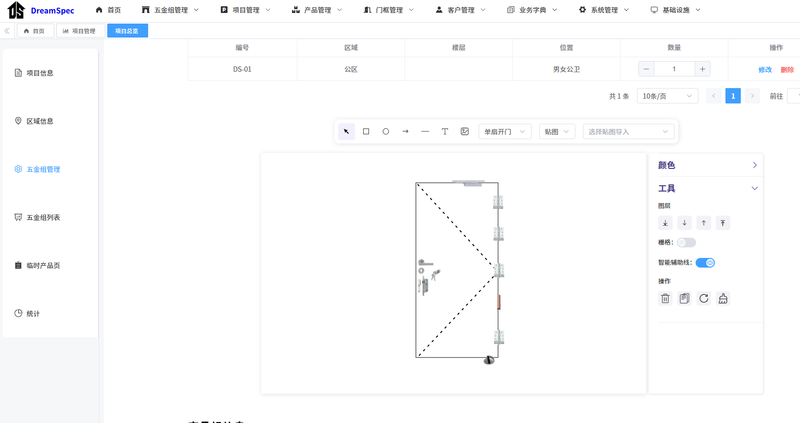The image size is (800, 423).
Task: Open the 基础设施 top menu
Action: (676, 10)
